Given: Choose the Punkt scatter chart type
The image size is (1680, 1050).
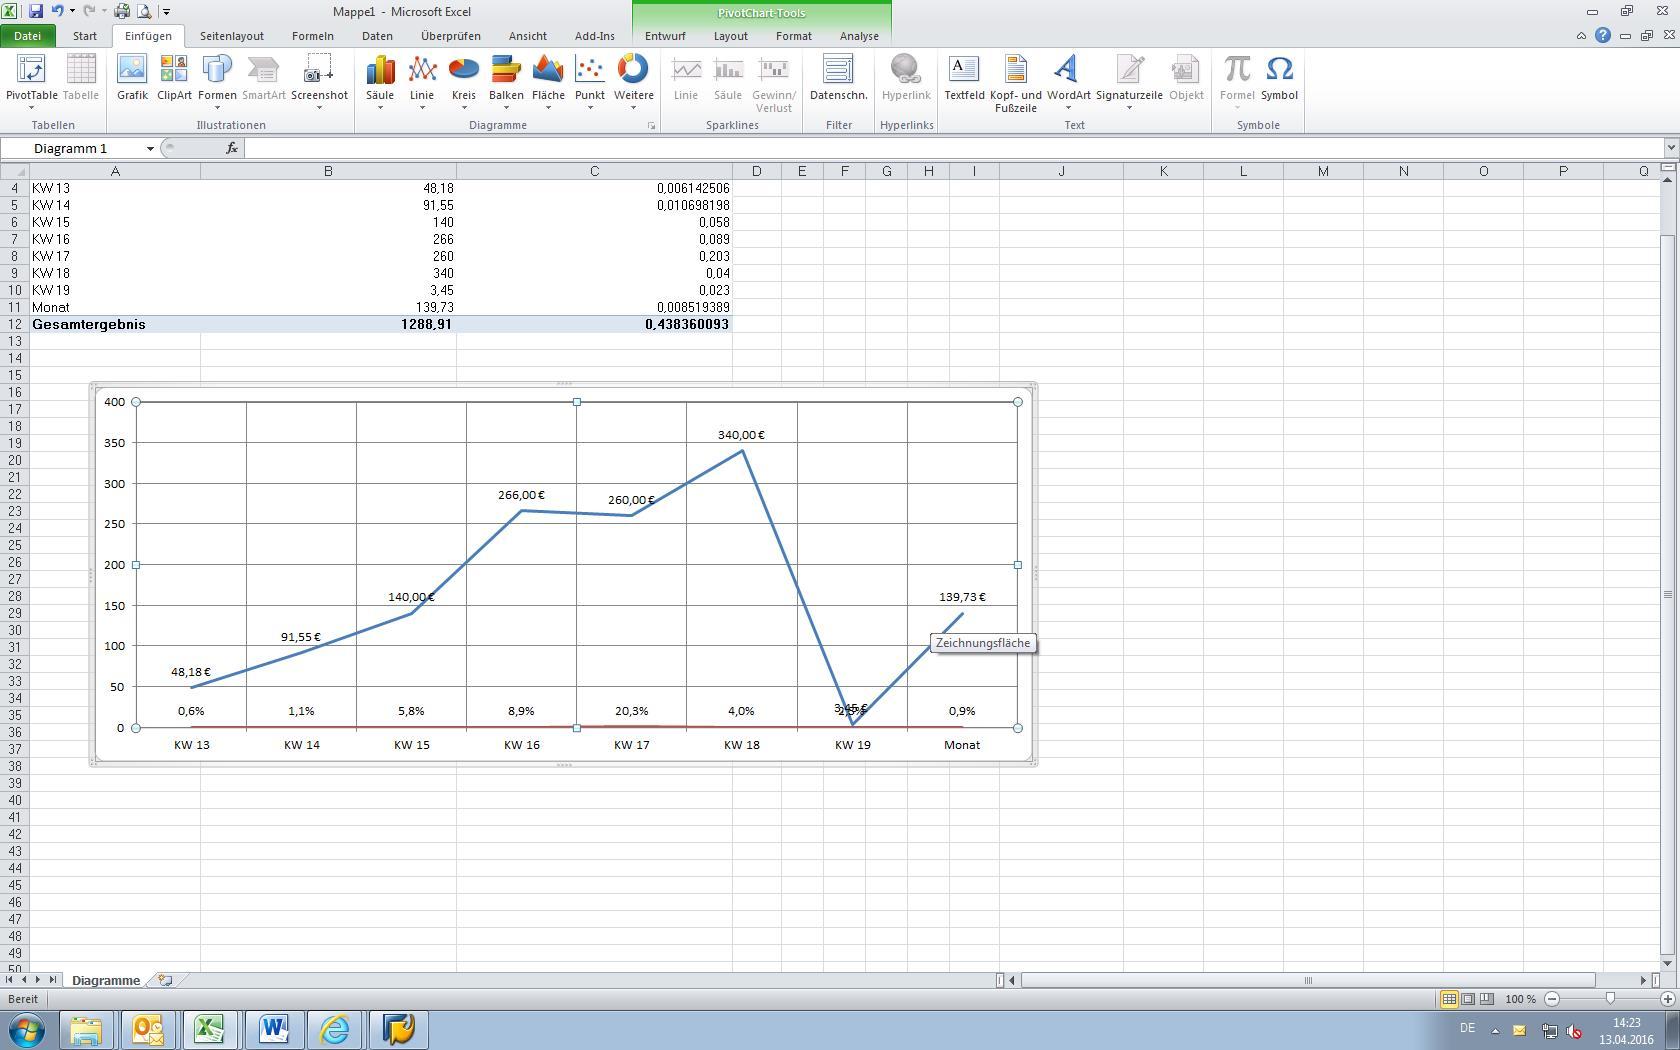Looking at the screenshot, I should point(590,80).
